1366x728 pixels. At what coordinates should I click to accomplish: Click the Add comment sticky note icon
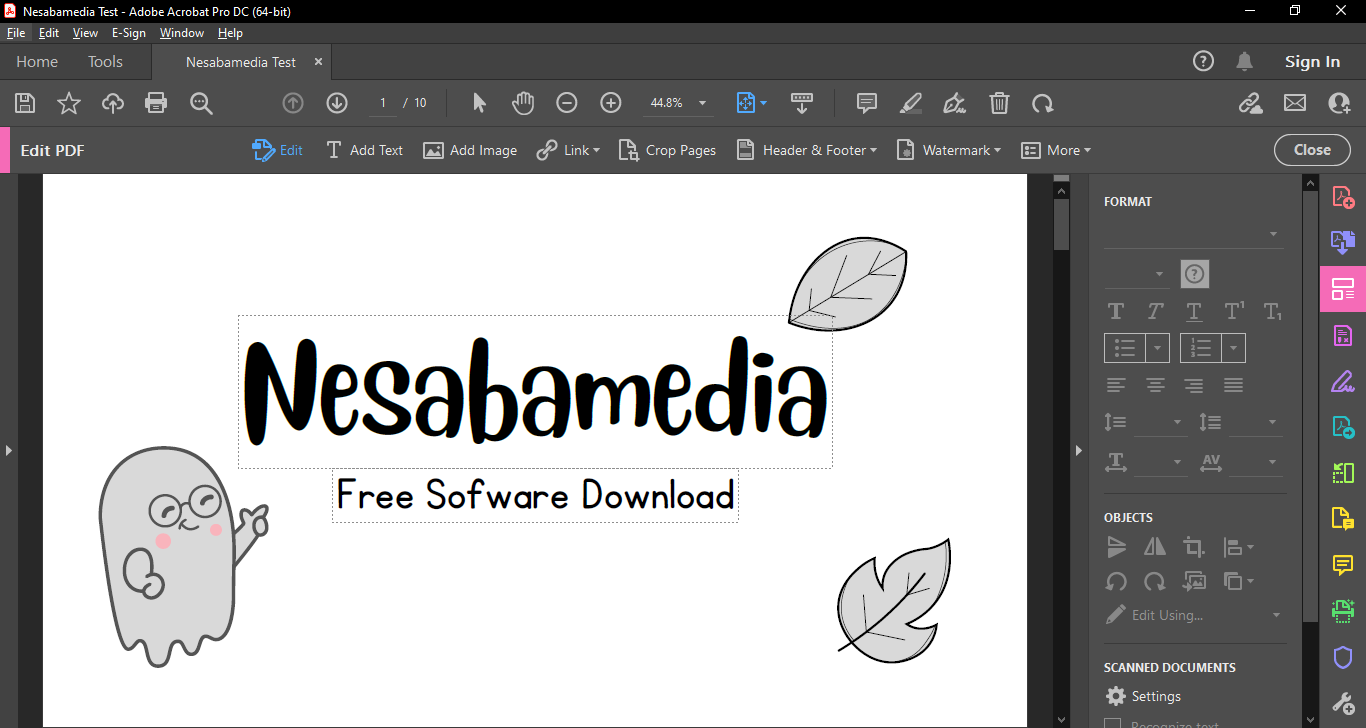click(x=867, y=103)
